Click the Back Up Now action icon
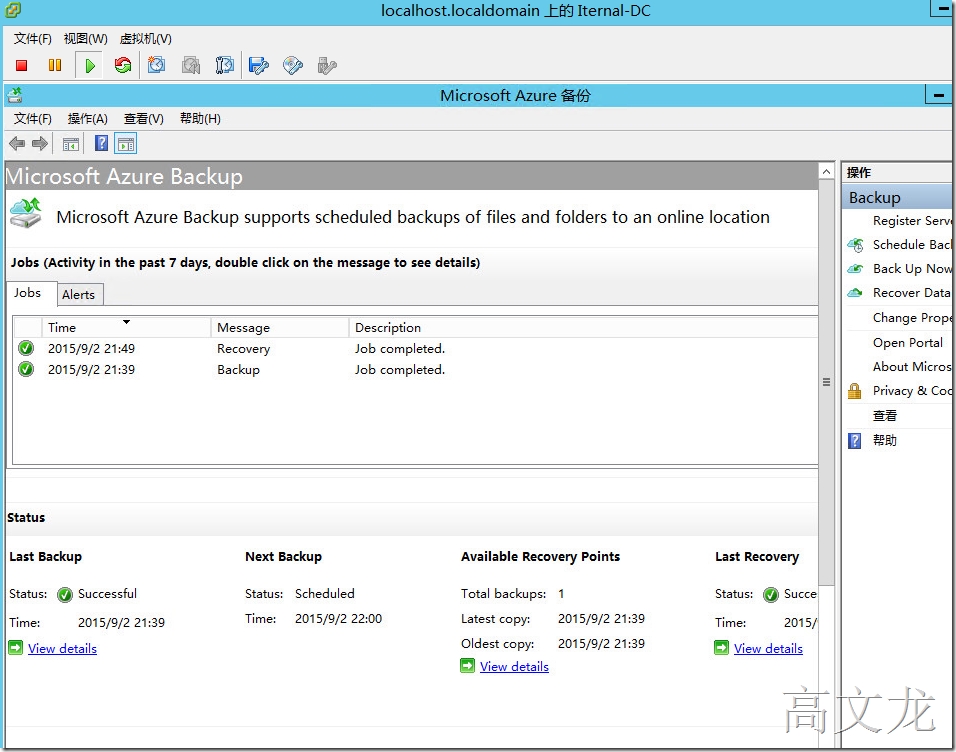The image size is (956, 752). 855,268
